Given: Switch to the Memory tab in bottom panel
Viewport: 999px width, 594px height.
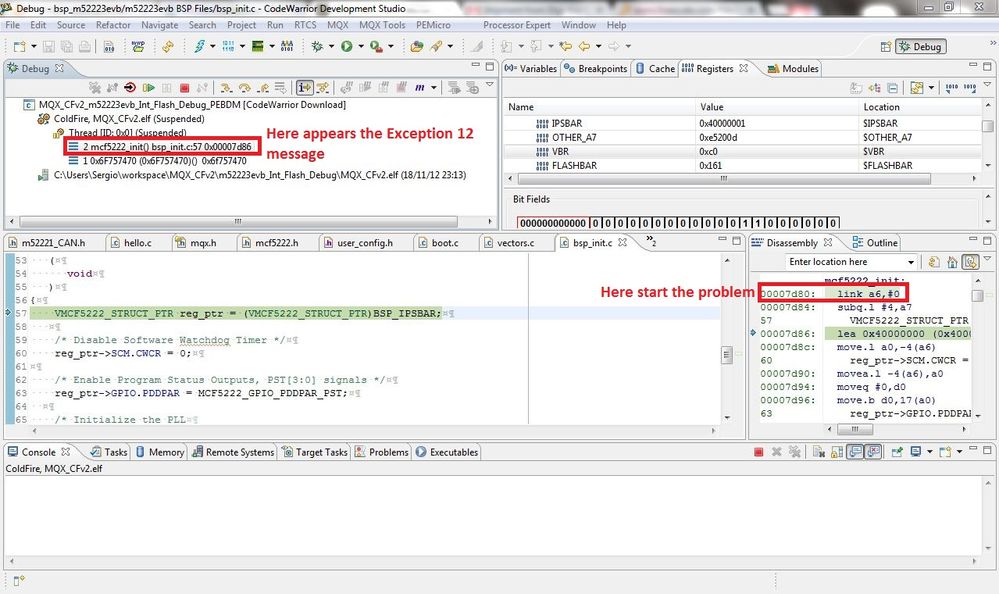Looking at the screenshot, I should point(160,452).
